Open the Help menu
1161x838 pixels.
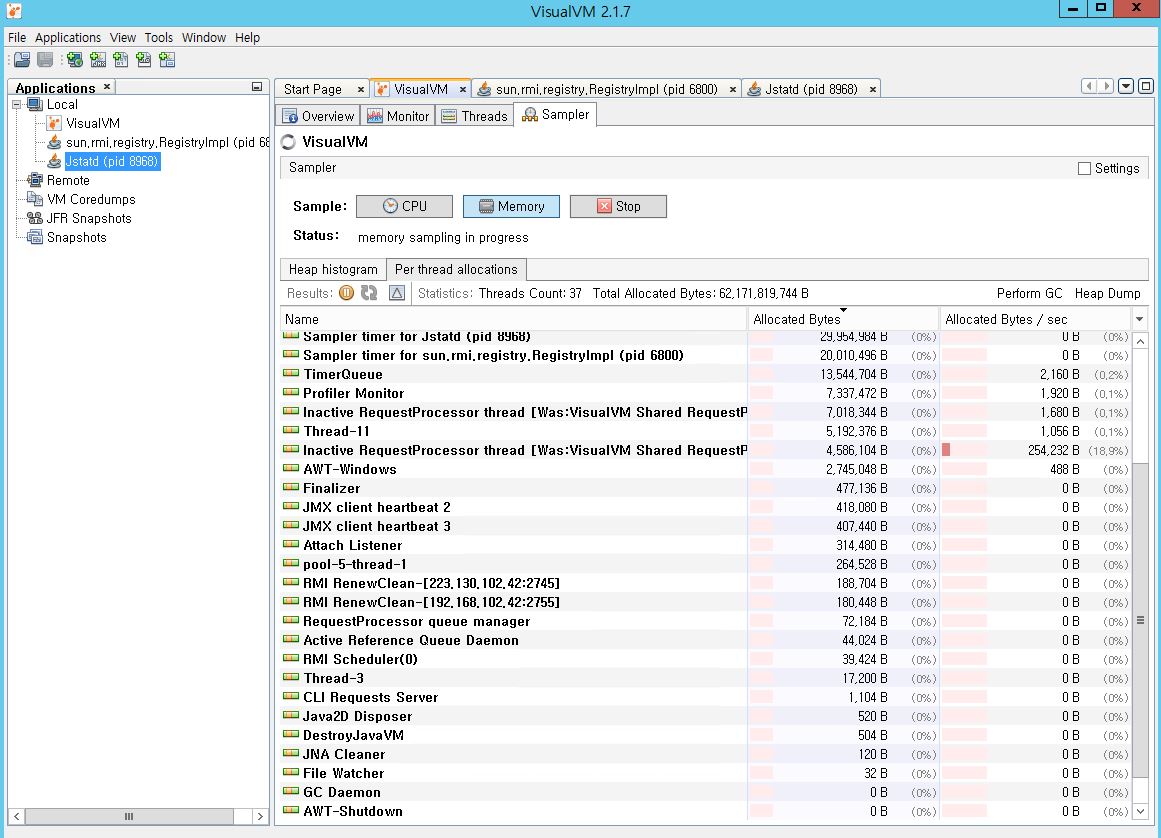pos(247,38)
